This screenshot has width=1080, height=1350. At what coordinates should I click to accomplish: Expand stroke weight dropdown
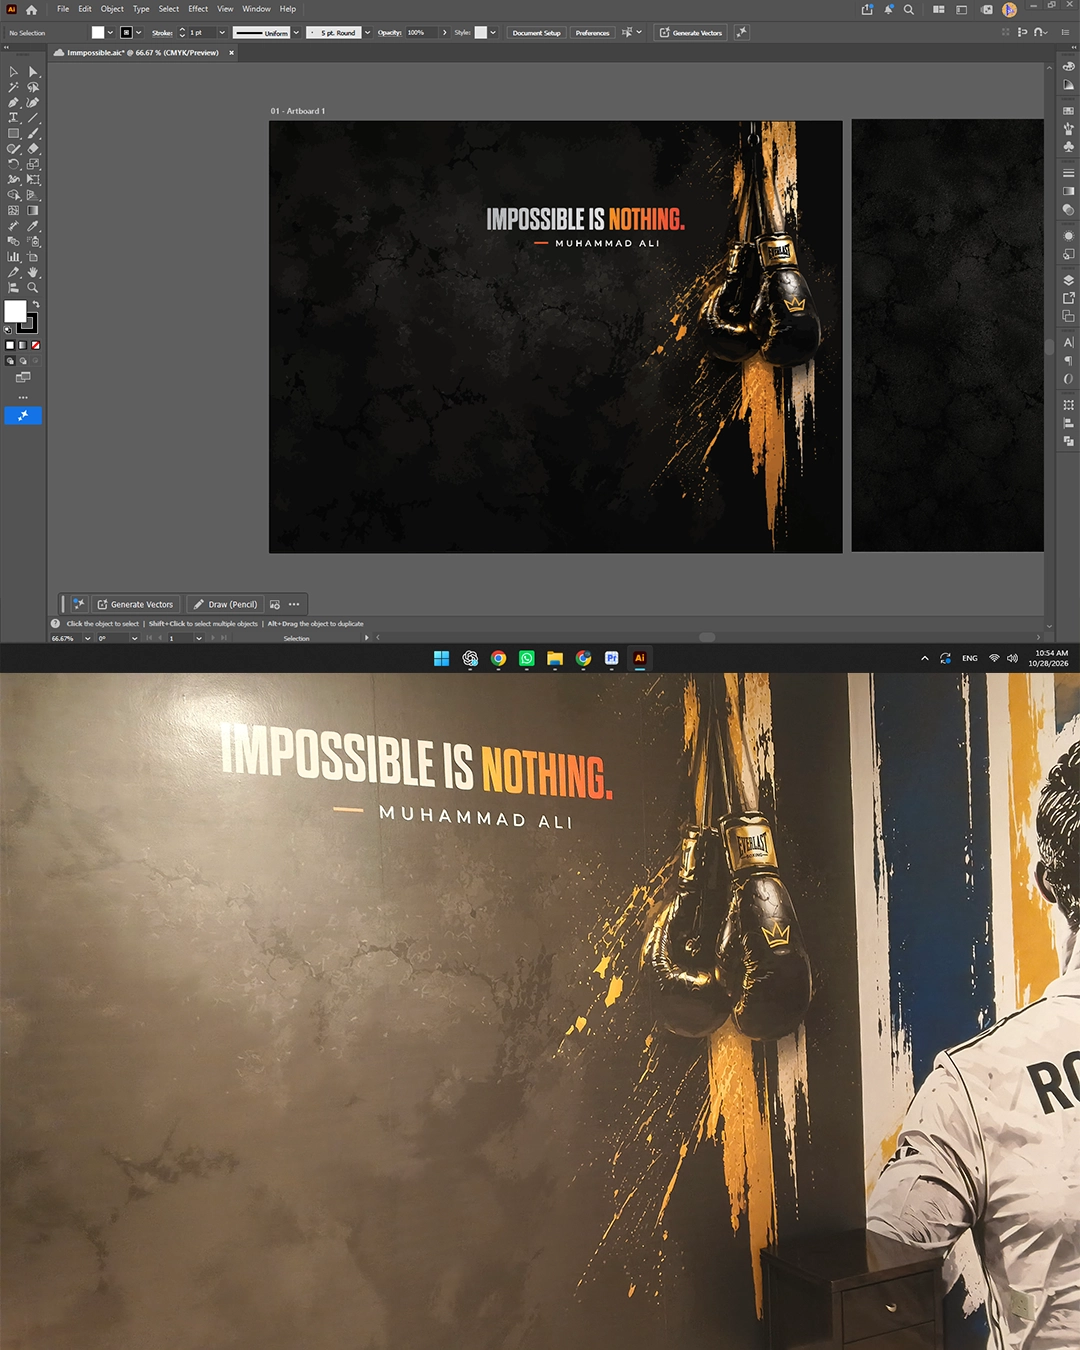(222, 33)
